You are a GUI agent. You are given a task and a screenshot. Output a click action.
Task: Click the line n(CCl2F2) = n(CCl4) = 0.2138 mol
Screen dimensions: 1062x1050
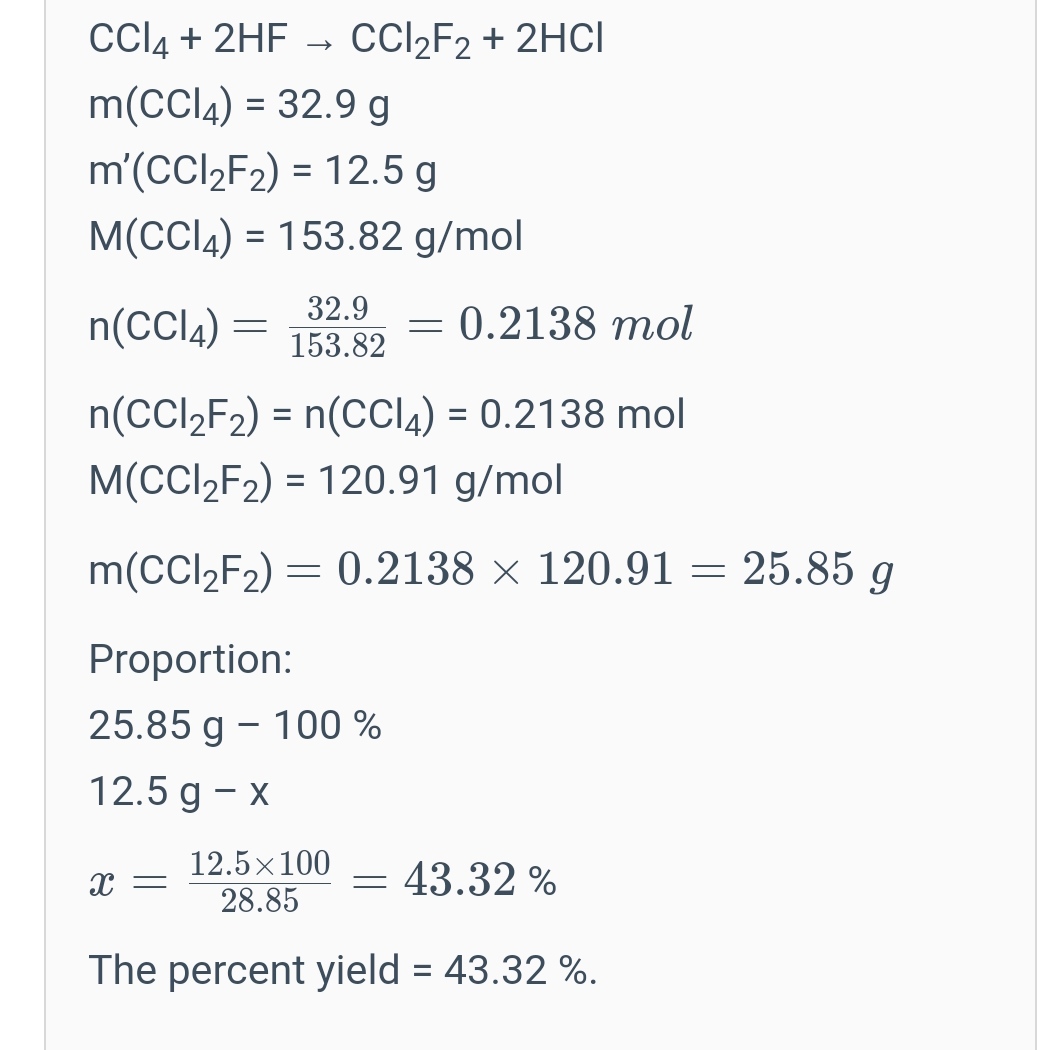coord(386,414)
